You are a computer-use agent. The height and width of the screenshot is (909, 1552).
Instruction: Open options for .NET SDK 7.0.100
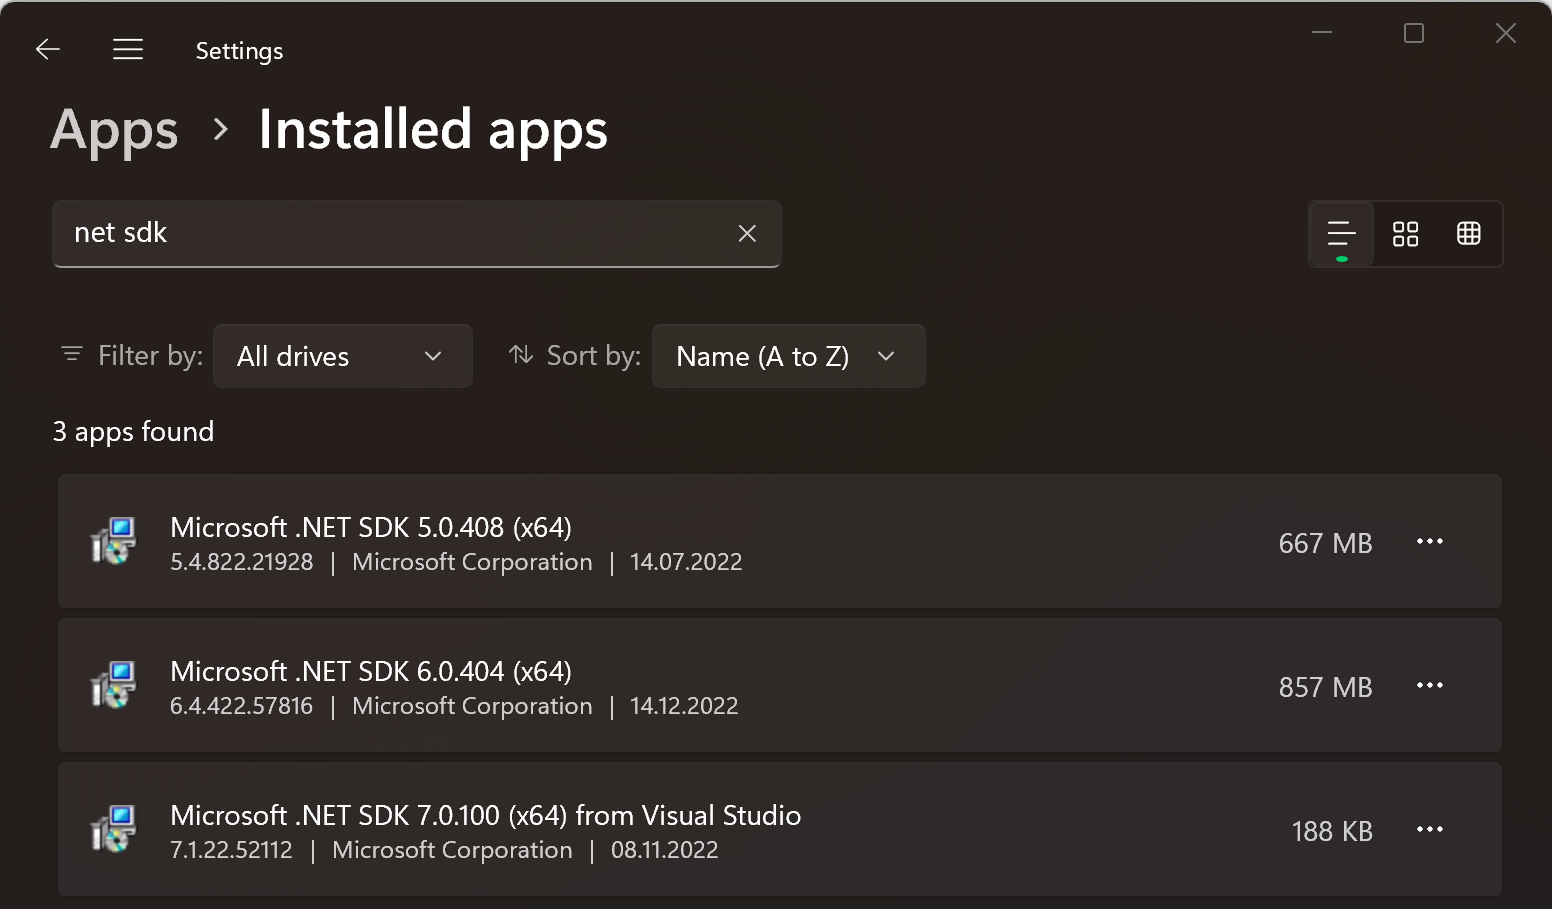click(x=1429, y=830)
